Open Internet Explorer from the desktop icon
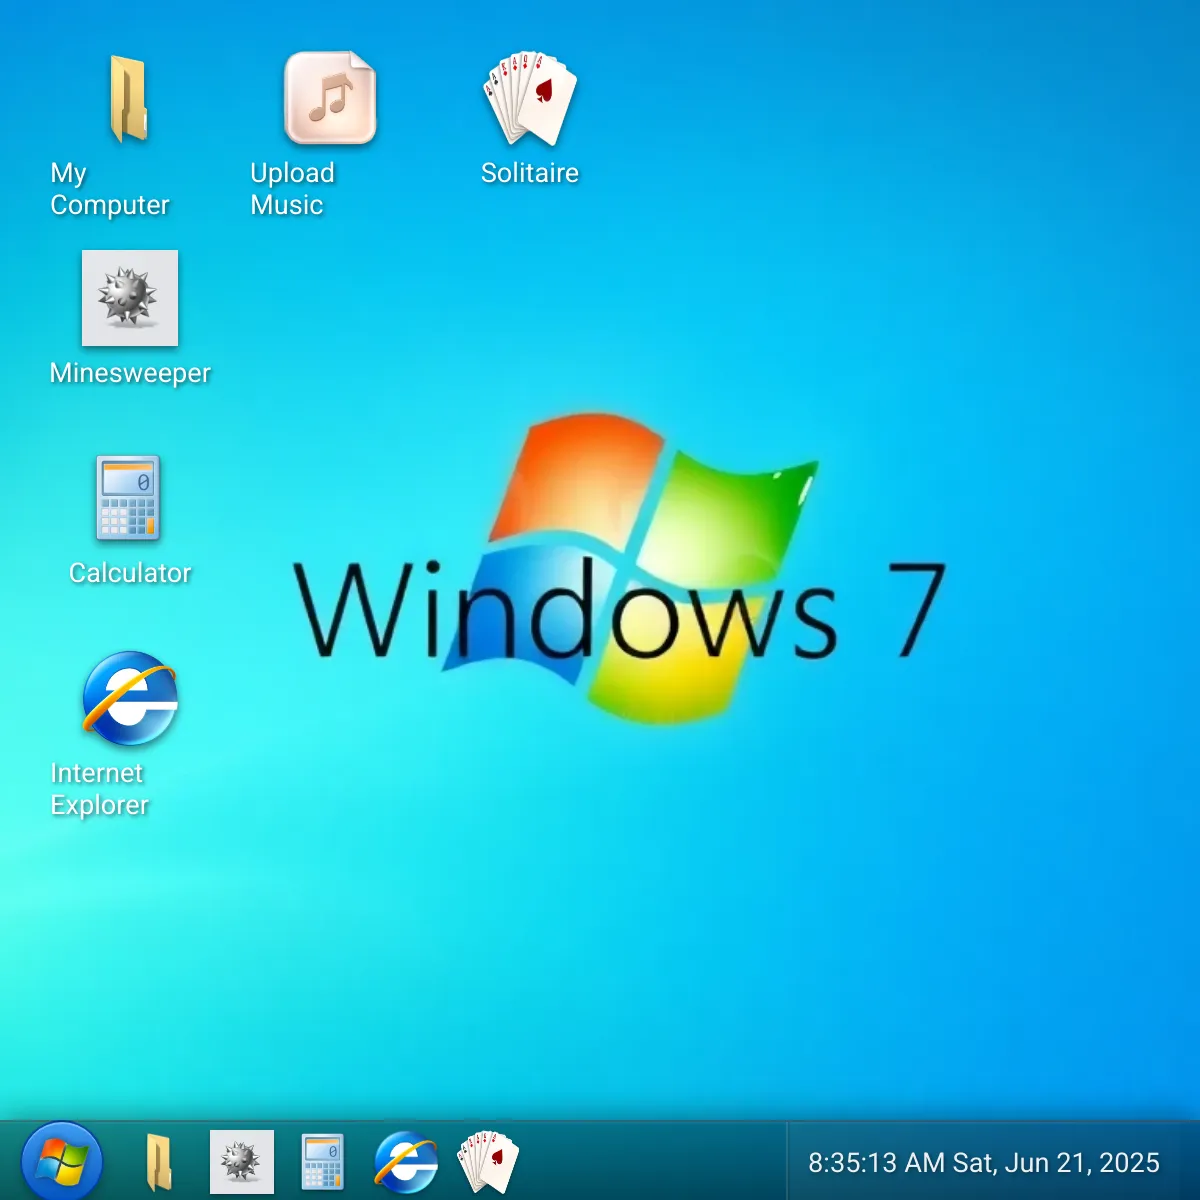The image size is (1200, 1200). click(x=130, y=698)
